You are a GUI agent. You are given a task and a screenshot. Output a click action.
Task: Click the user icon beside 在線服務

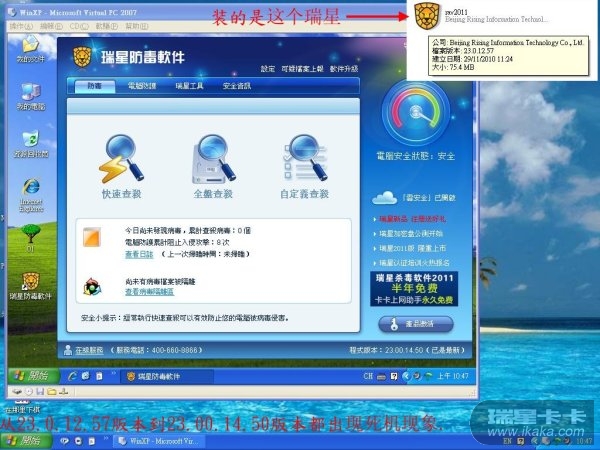(68, 350)
